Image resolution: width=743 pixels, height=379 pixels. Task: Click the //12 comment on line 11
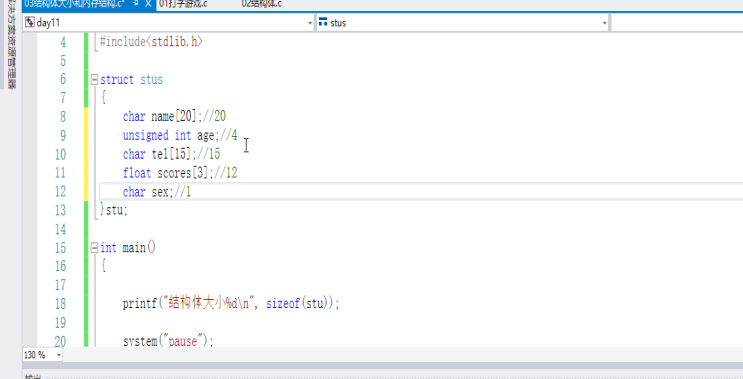[x=226, y=173]
